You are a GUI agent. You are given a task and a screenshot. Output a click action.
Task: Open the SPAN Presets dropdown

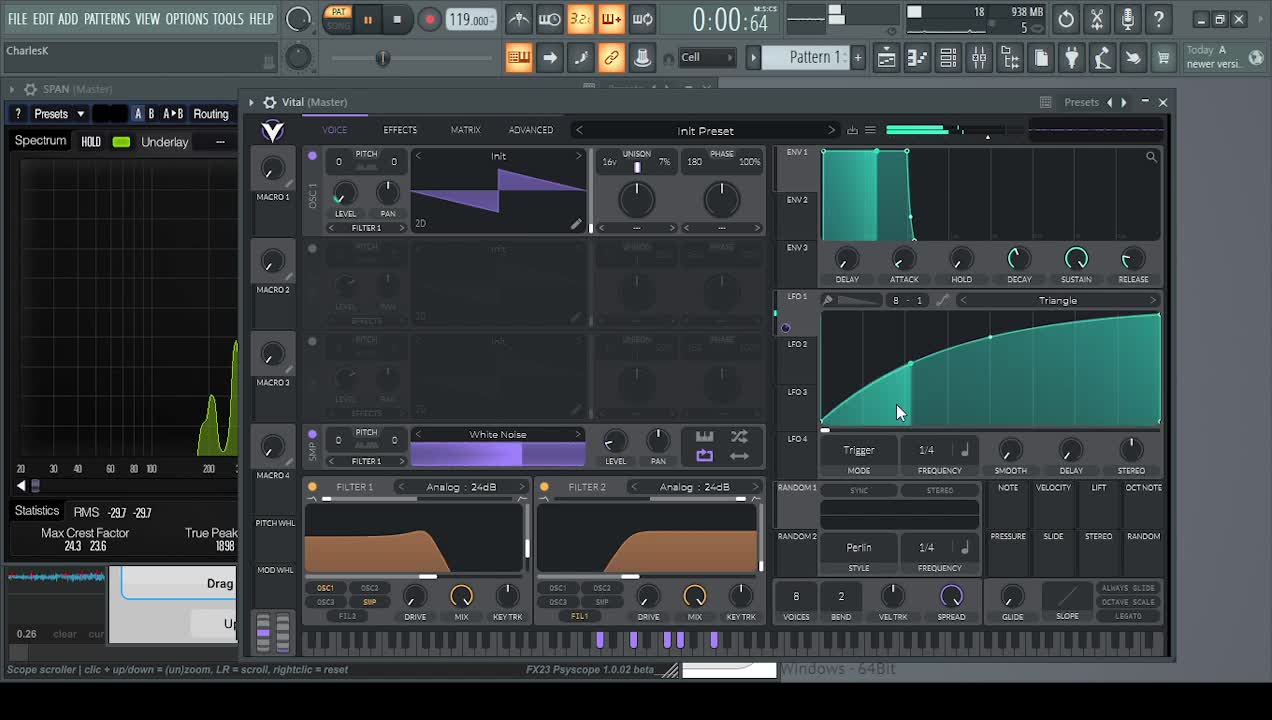58,114
